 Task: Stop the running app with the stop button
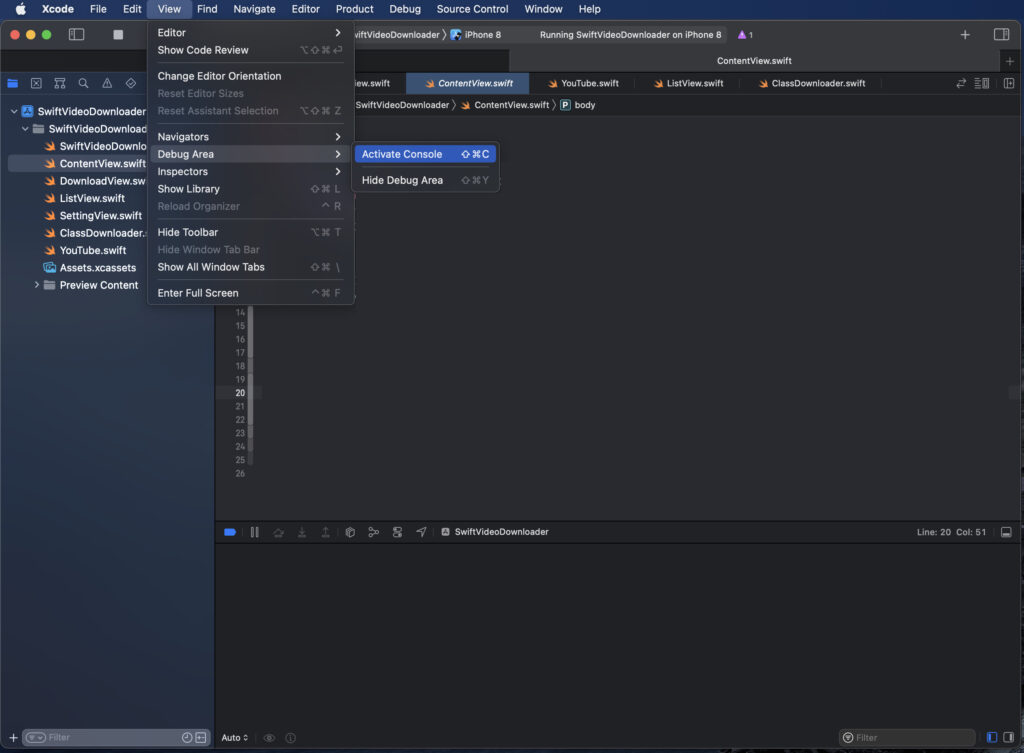118,35
